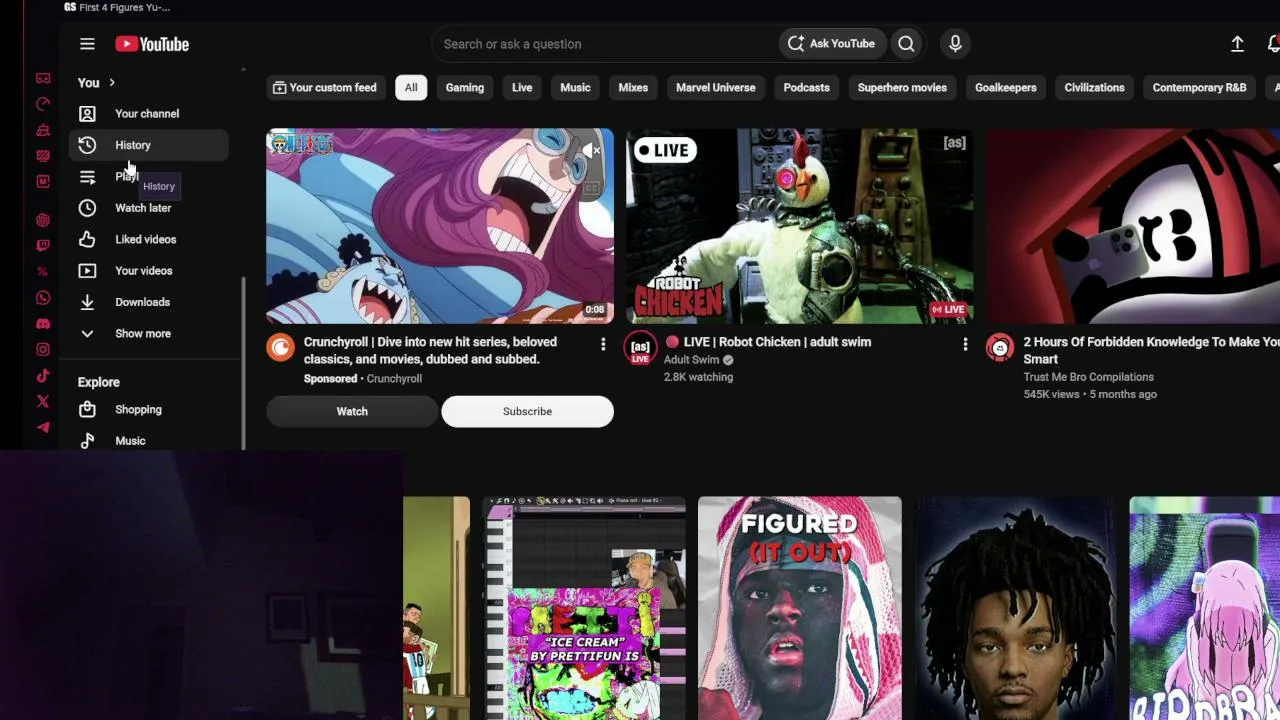
Task: Subscribe to Crunchyroll
Action: (x=527, y=411)
